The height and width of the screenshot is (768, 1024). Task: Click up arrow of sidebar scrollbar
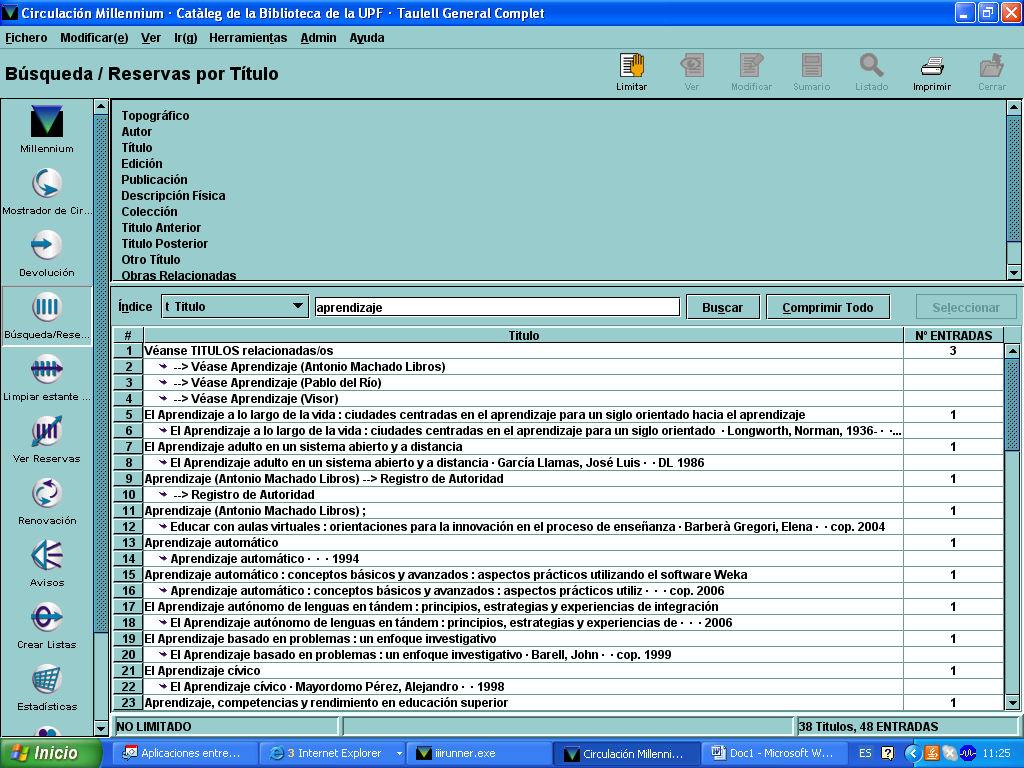pos(101,106)
